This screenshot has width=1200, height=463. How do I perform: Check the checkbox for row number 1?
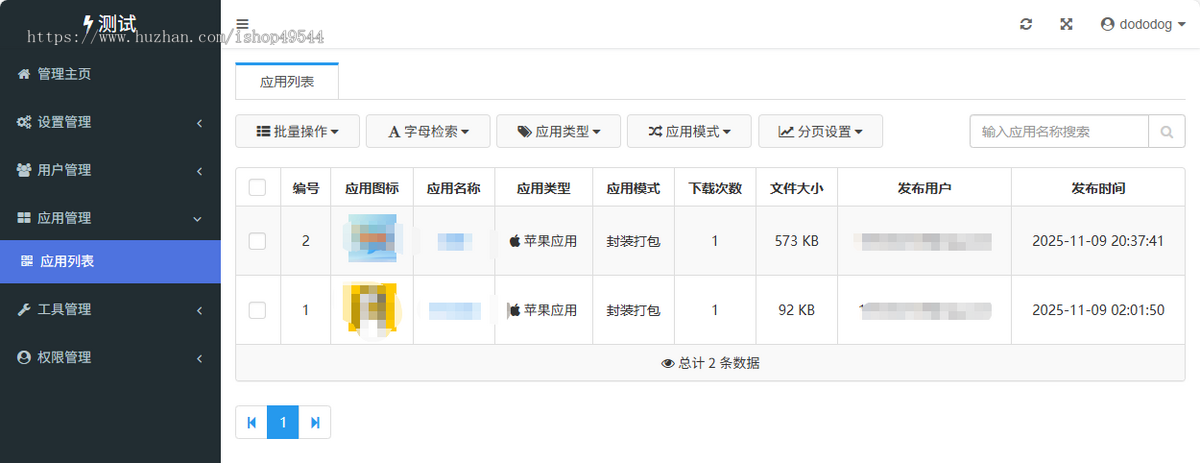point(257,310)
